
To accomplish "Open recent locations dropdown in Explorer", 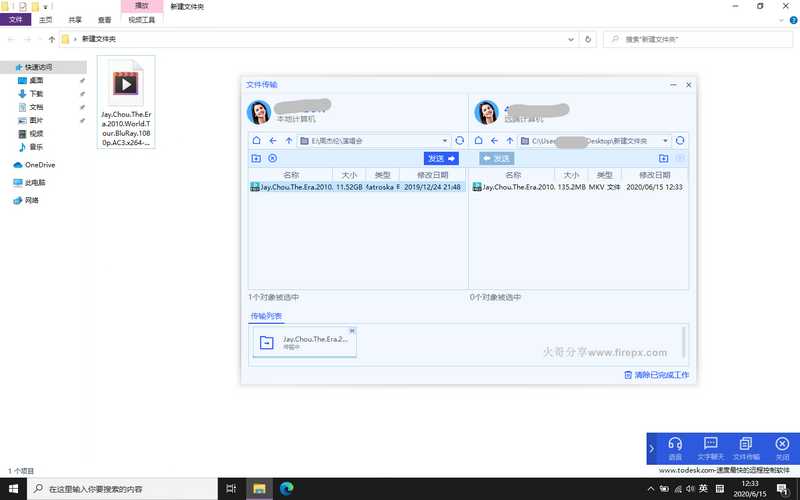I will (40, 39).
